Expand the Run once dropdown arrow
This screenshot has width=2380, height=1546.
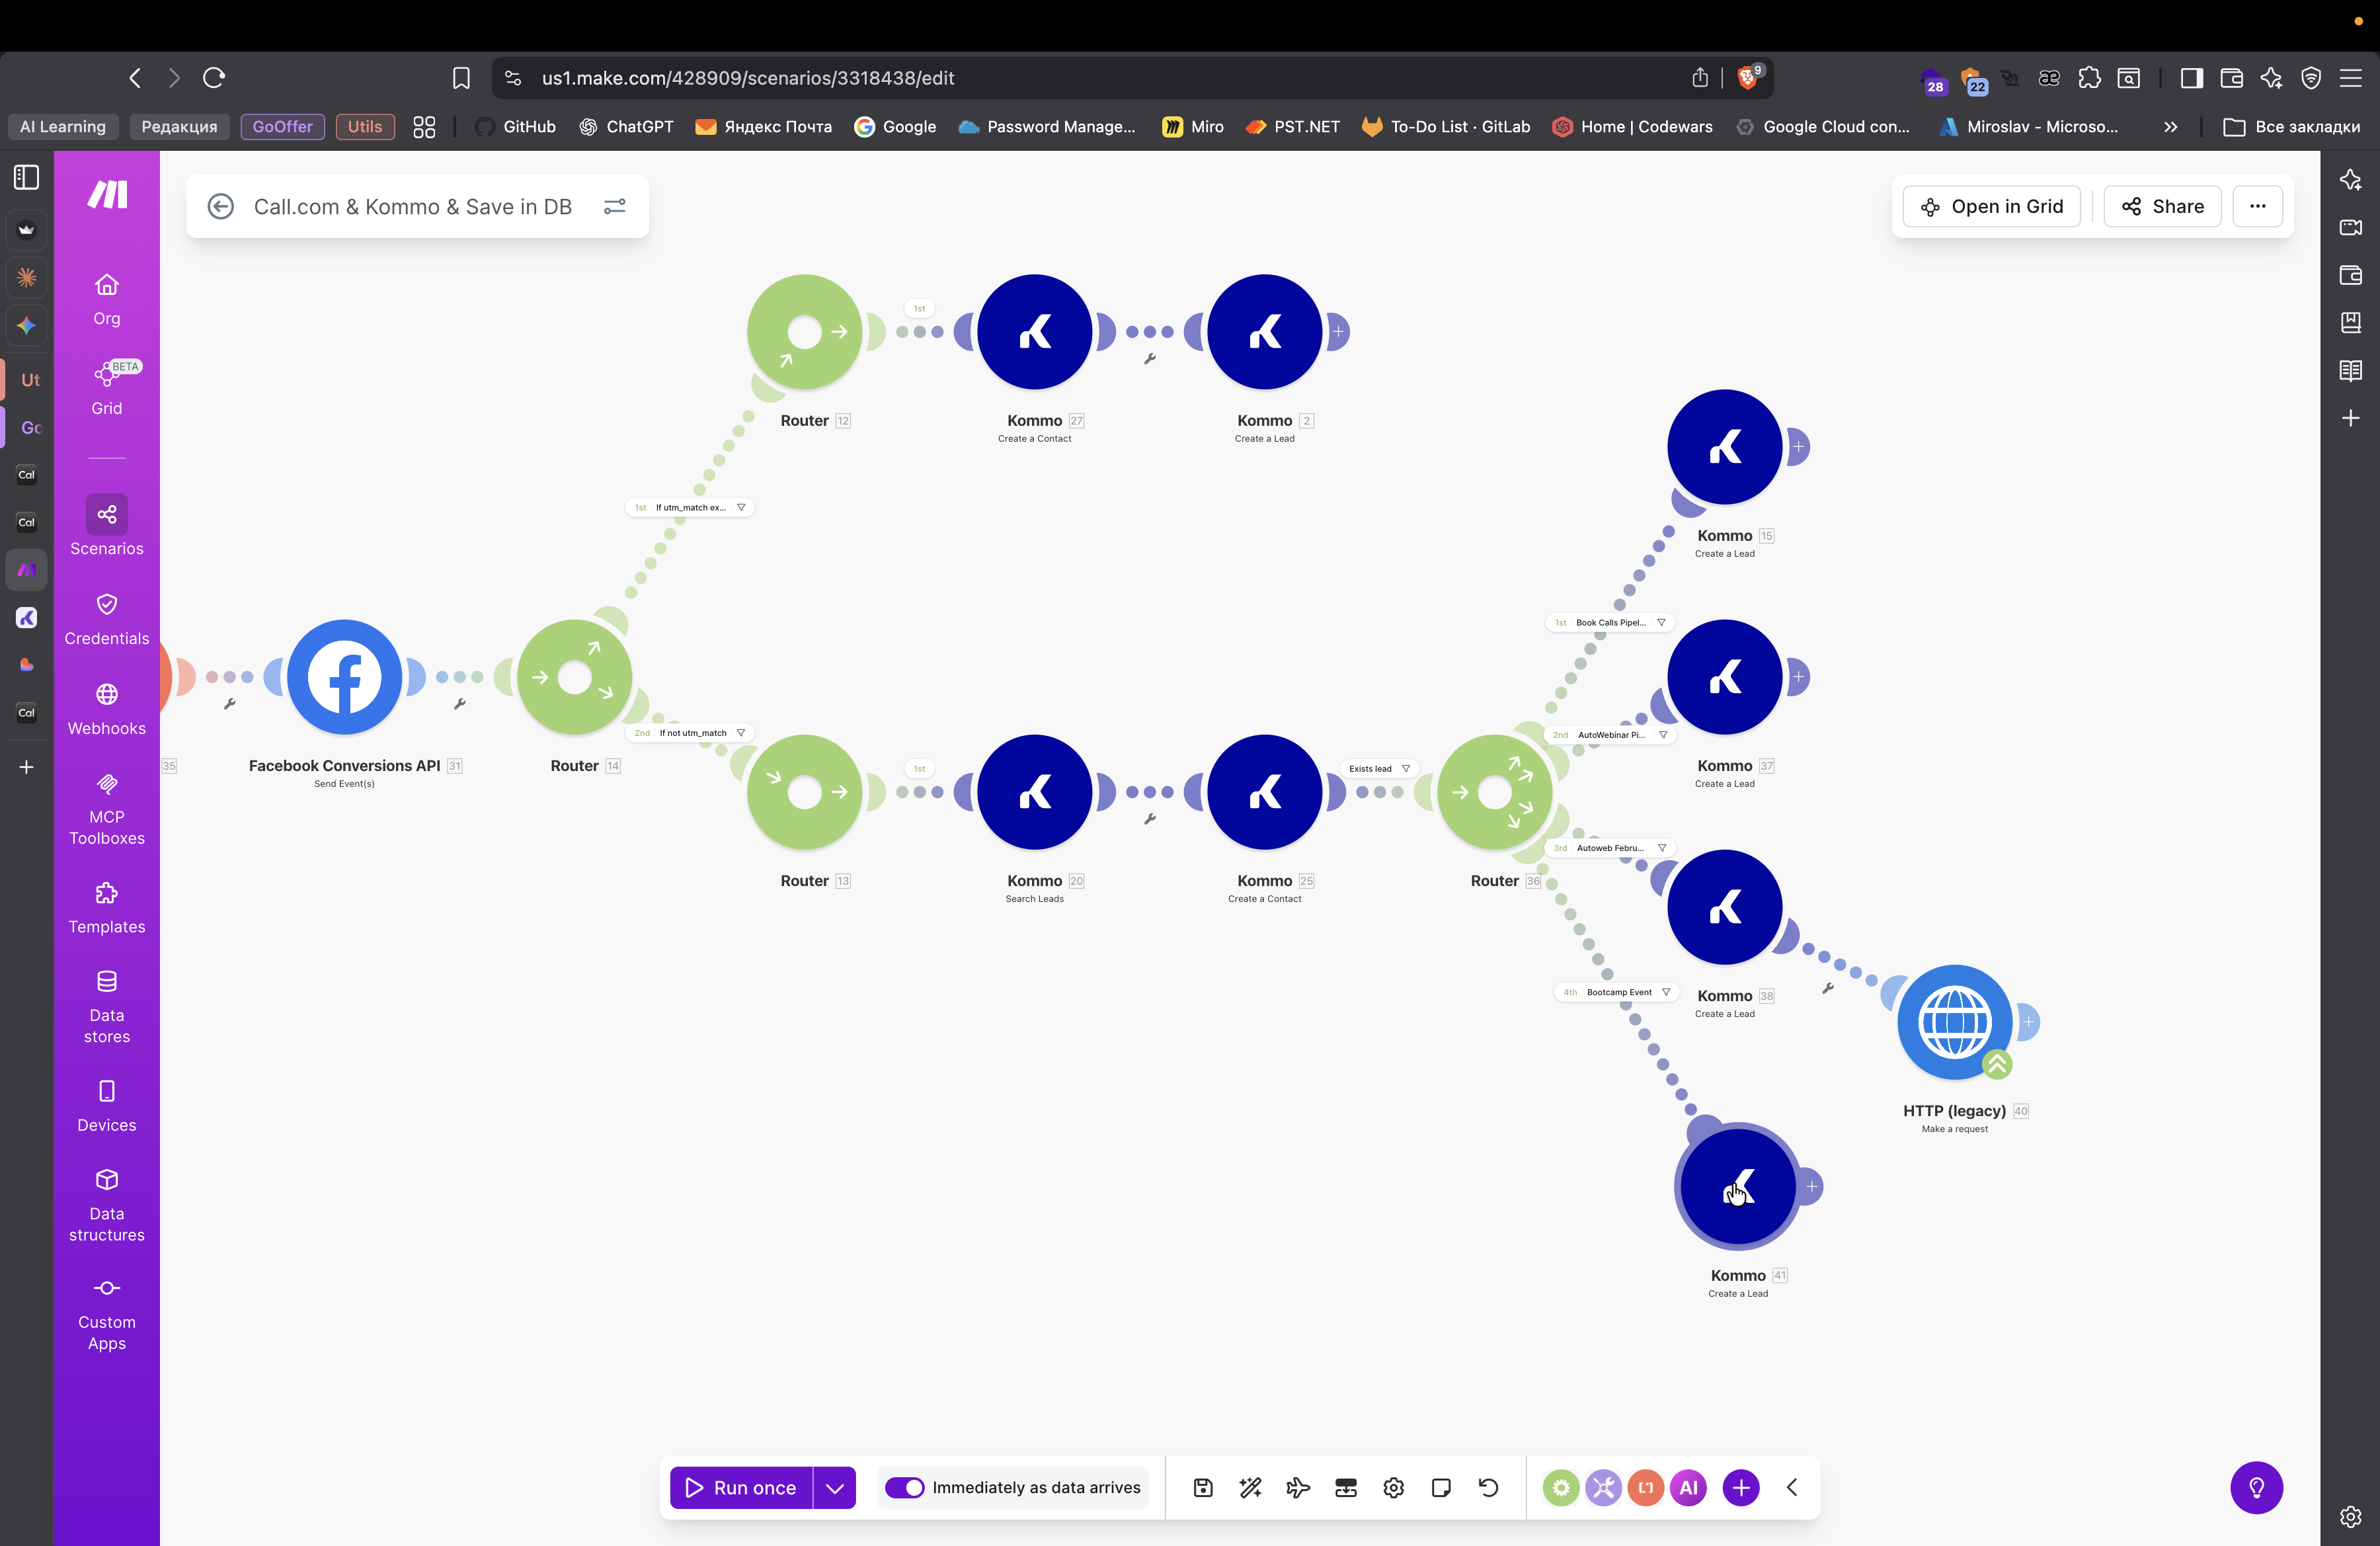pyautogui.click(x=834, y=1487)
